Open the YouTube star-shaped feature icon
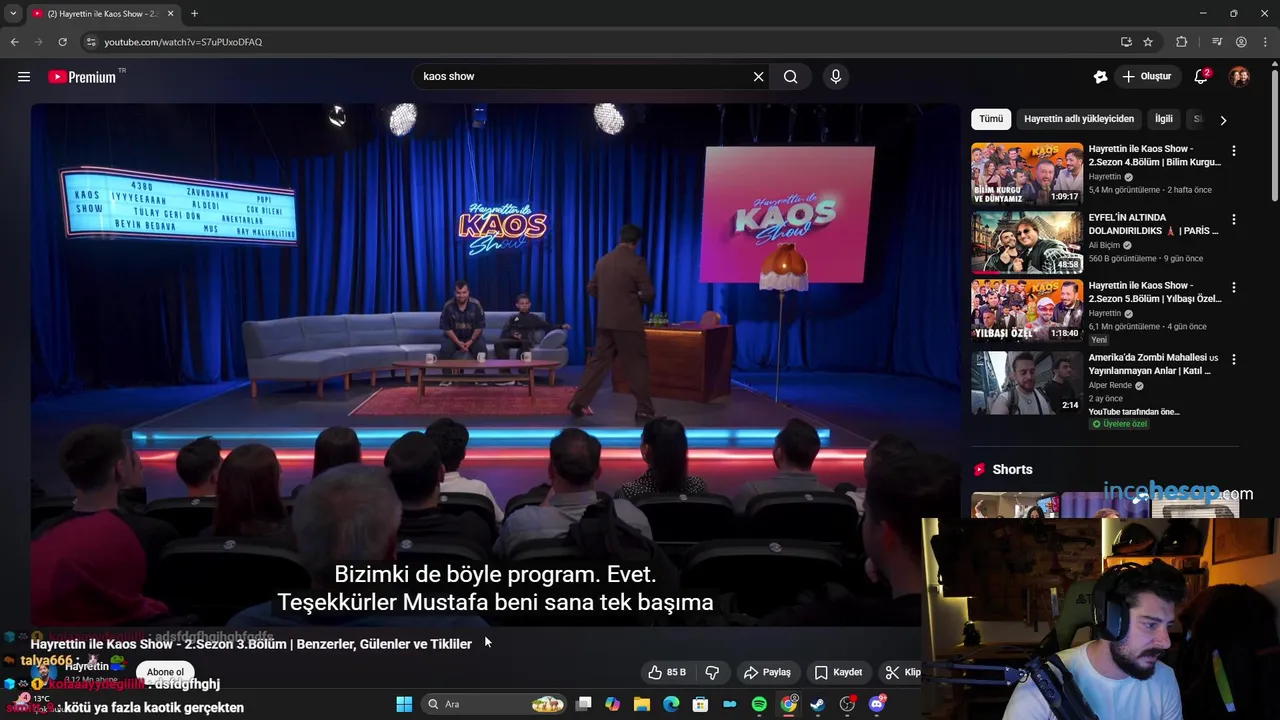 1101,77
